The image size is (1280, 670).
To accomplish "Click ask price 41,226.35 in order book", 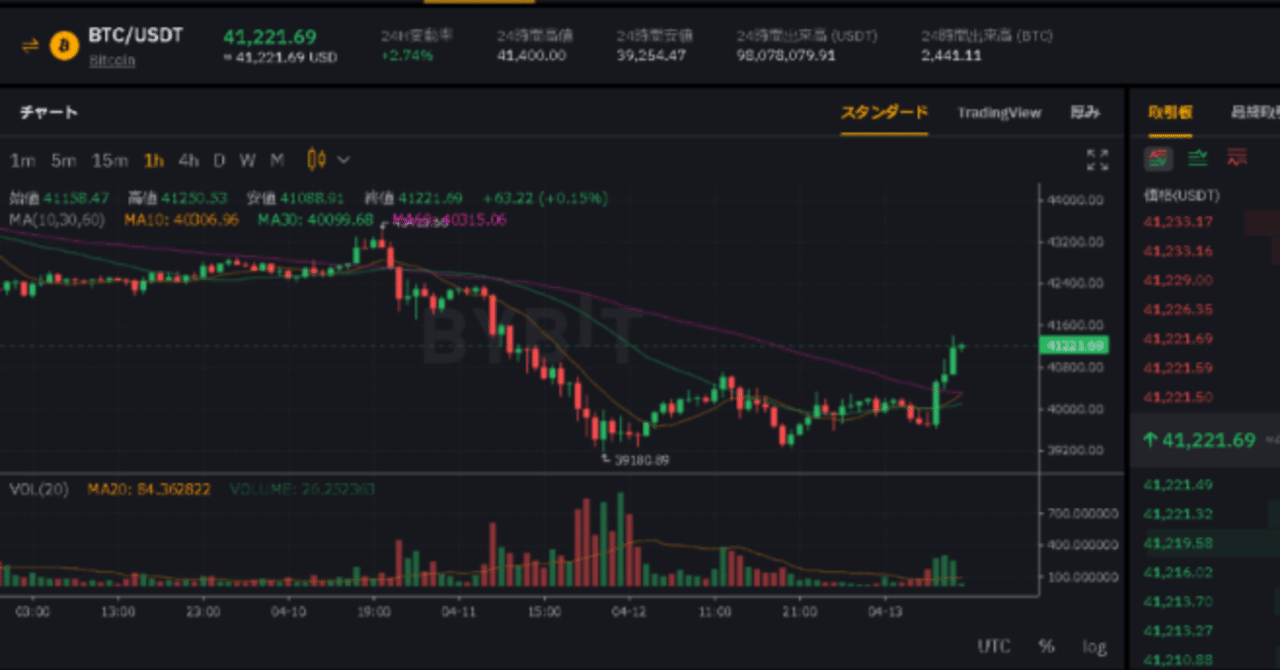I will point(1178,309).
